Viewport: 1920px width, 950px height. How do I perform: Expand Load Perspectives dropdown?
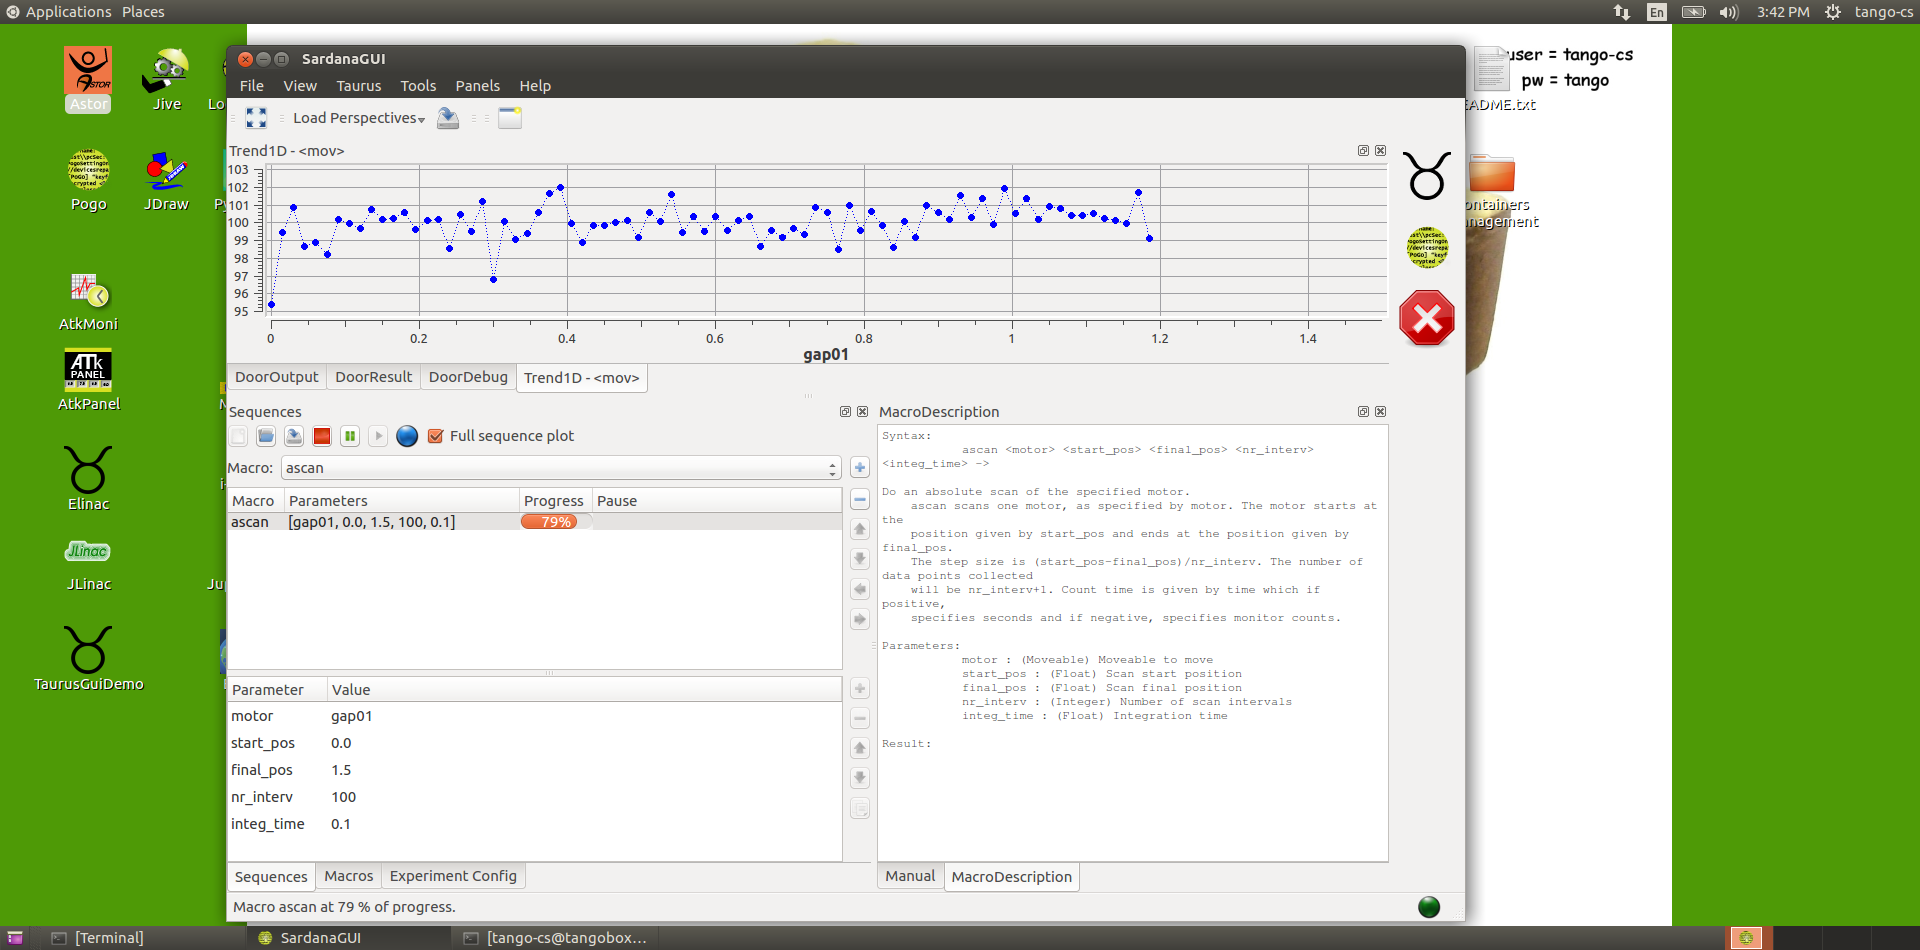pos(358,118)
